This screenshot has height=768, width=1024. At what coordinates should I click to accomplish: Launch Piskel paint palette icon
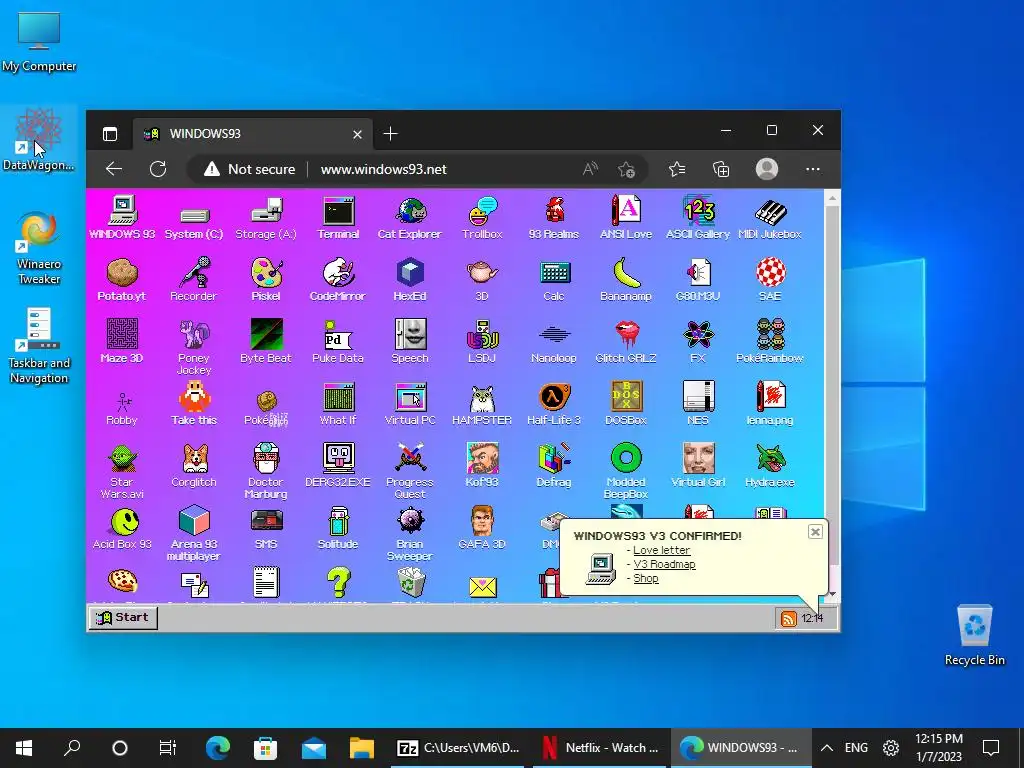pyautogui.click(x=266, y=280)
